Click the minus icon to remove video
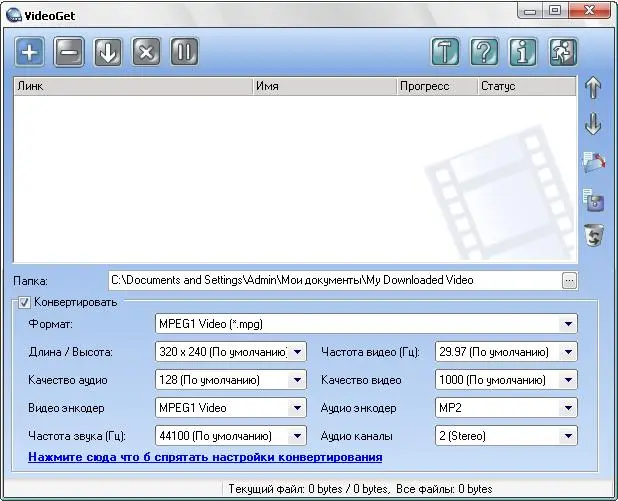Image resolution: width=618 pixels, height=501 pixels. (69, 52)
